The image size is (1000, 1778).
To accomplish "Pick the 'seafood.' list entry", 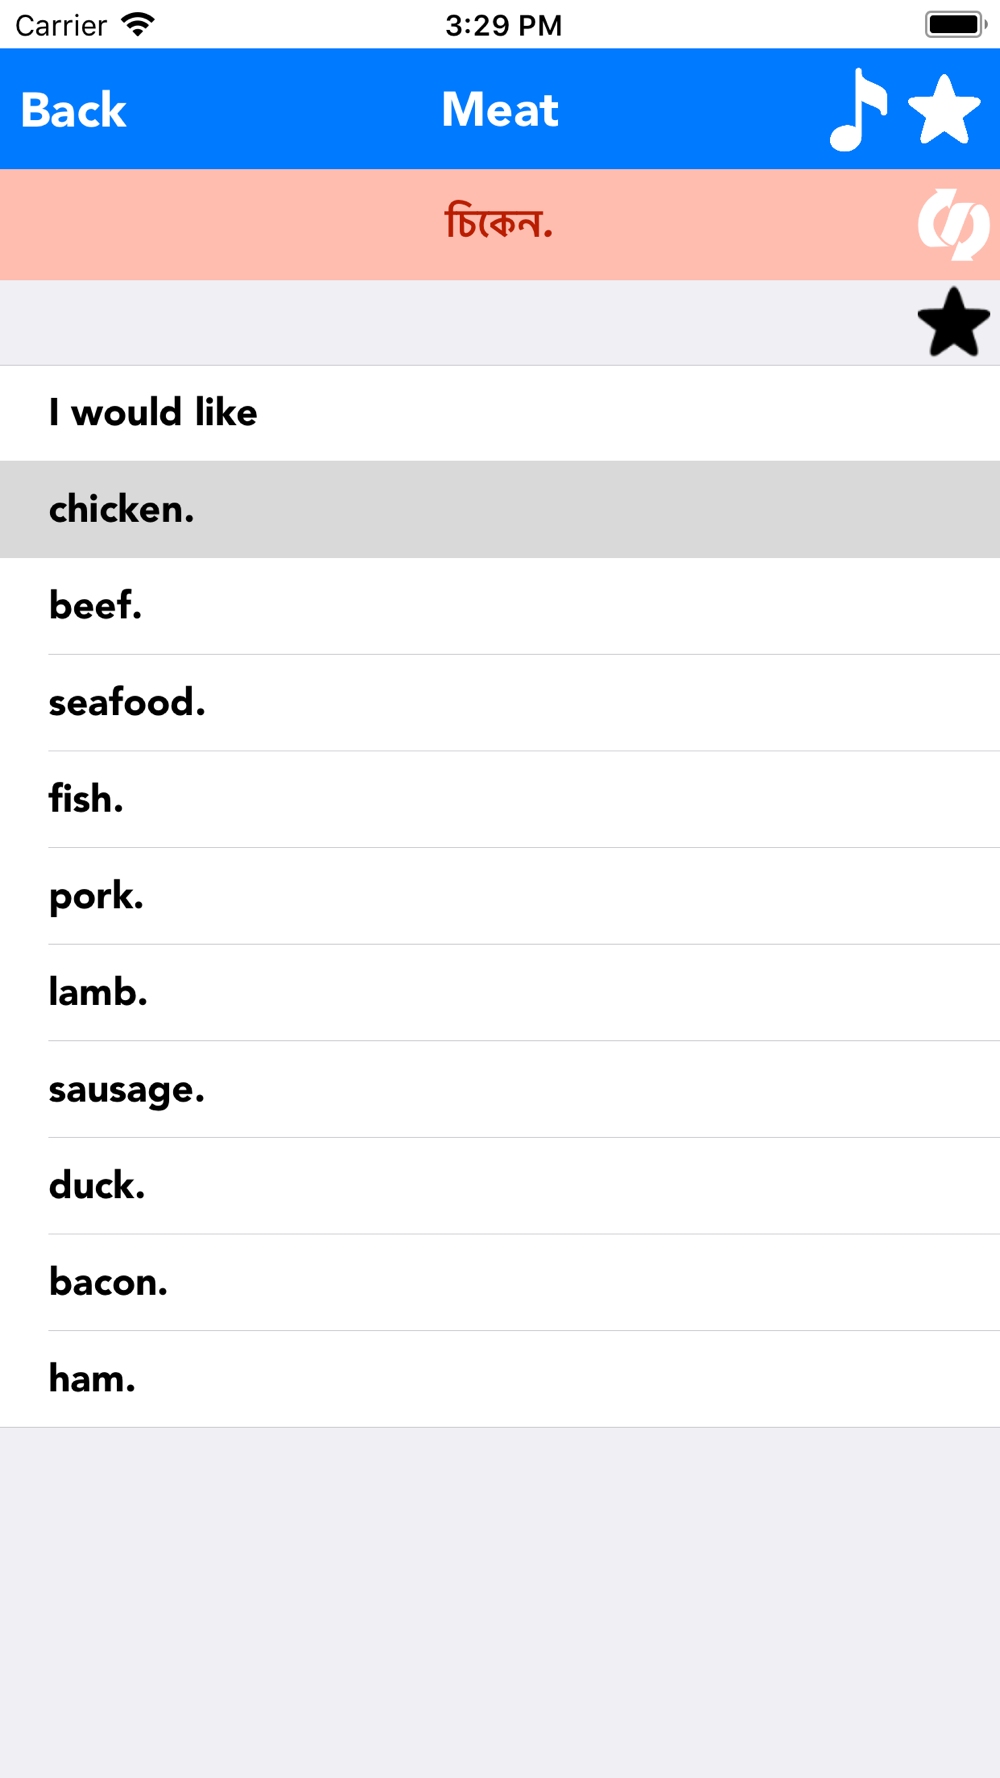I will (x=500, y=703).
